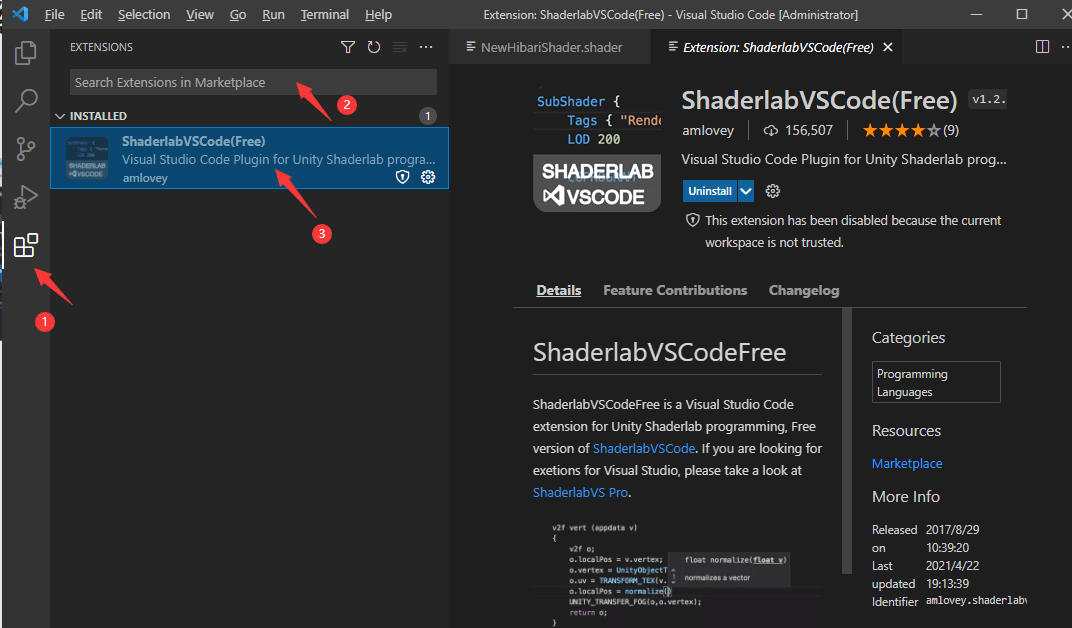Click the v1.2. version badge
The image size is (1072, 628).
coord(988,100)
